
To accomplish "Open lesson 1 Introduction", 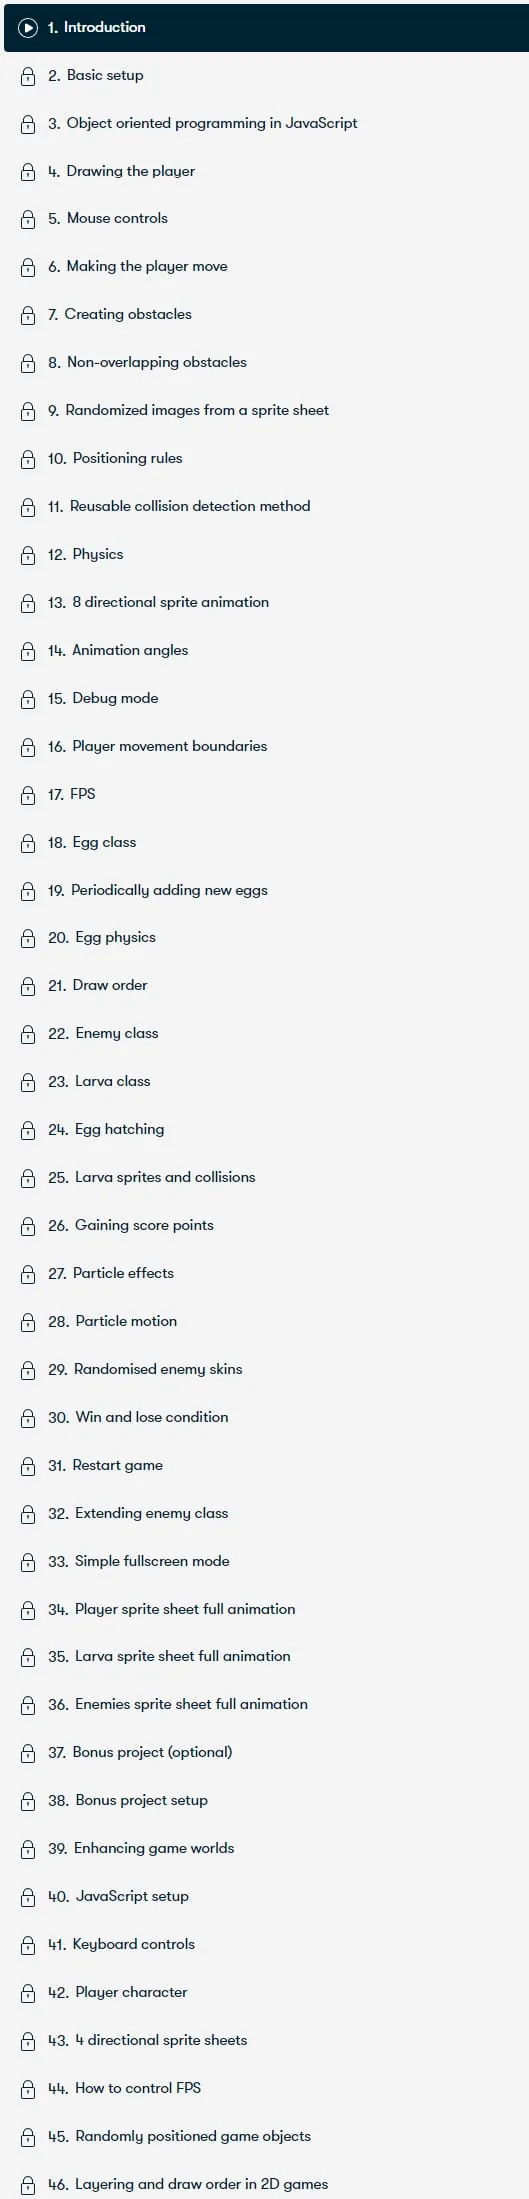I will coord(266,28).
